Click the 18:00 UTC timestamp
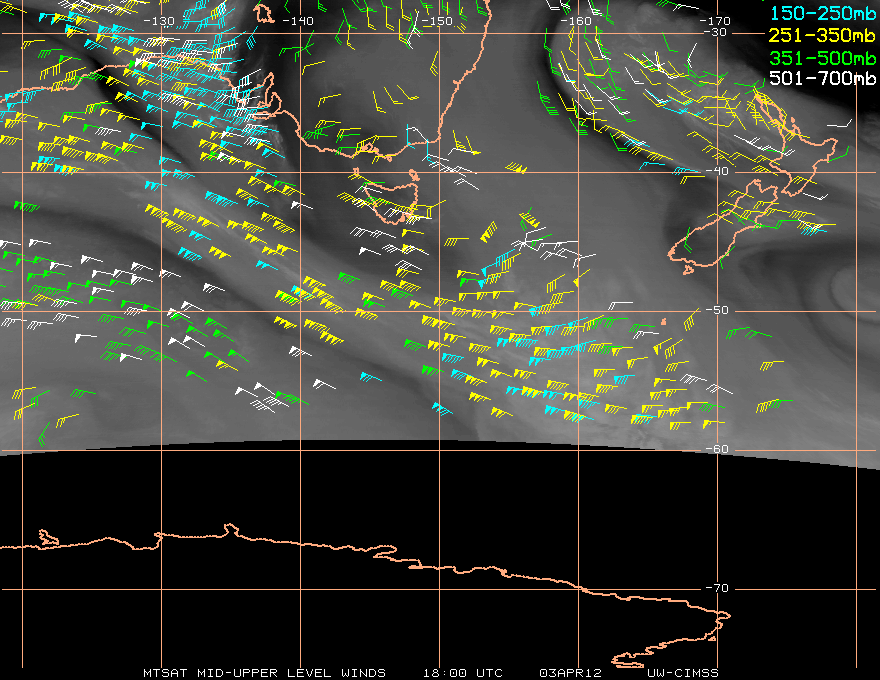 click(x=462, y=672)
